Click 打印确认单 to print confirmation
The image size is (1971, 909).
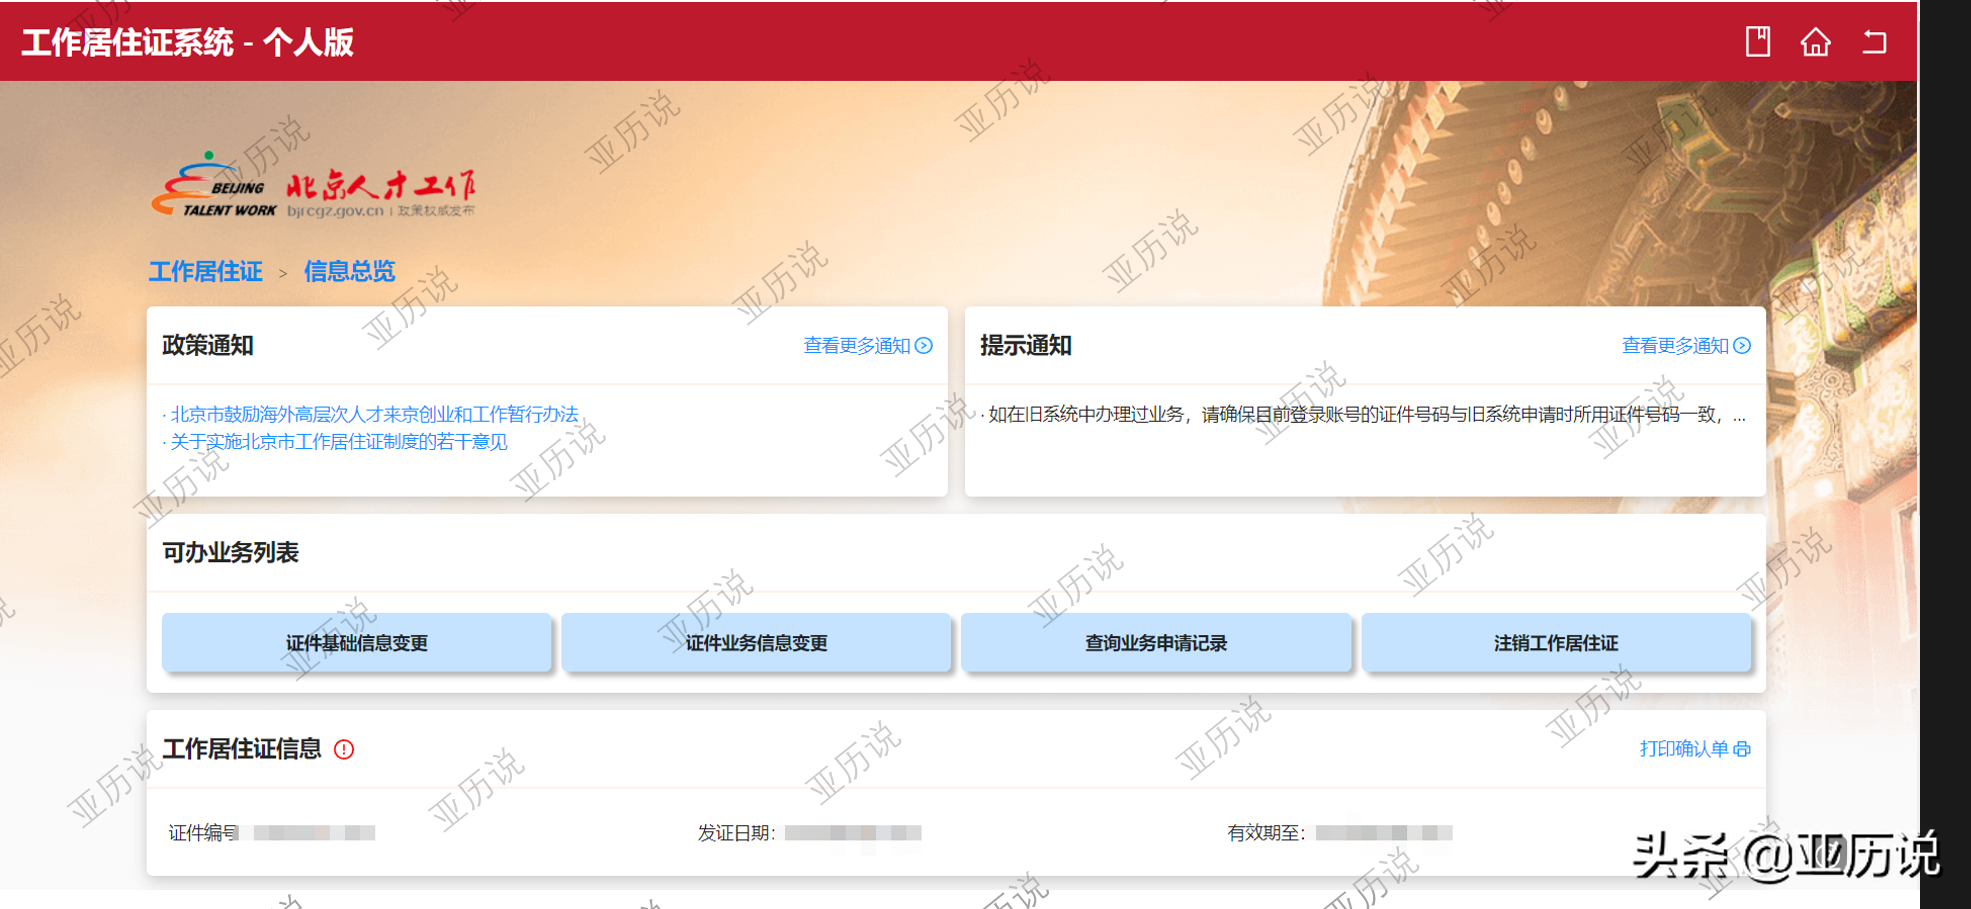1686,748
